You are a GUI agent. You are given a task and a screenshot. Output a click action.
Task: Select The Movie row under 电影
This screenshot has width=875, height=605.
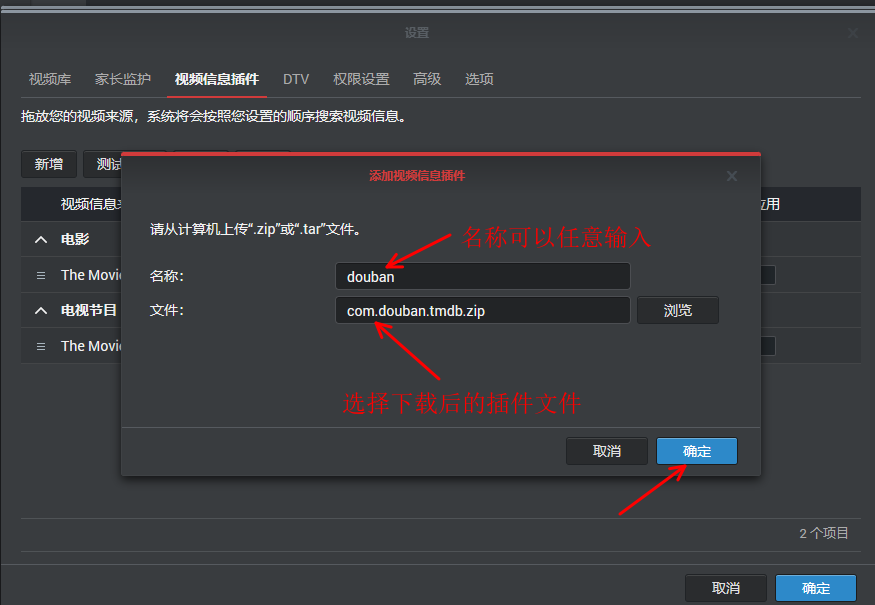92,275
